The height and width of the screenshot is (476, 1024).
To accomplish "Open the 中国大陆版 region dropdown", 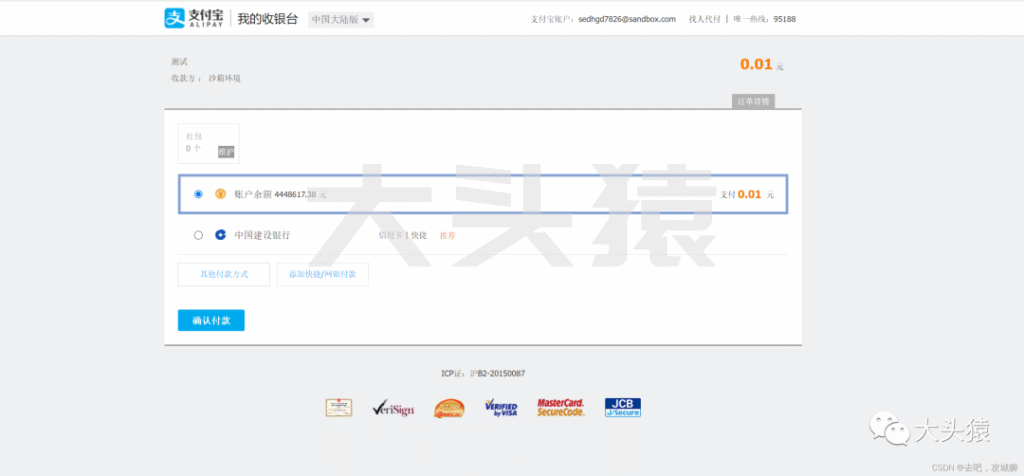I will 341,20.
